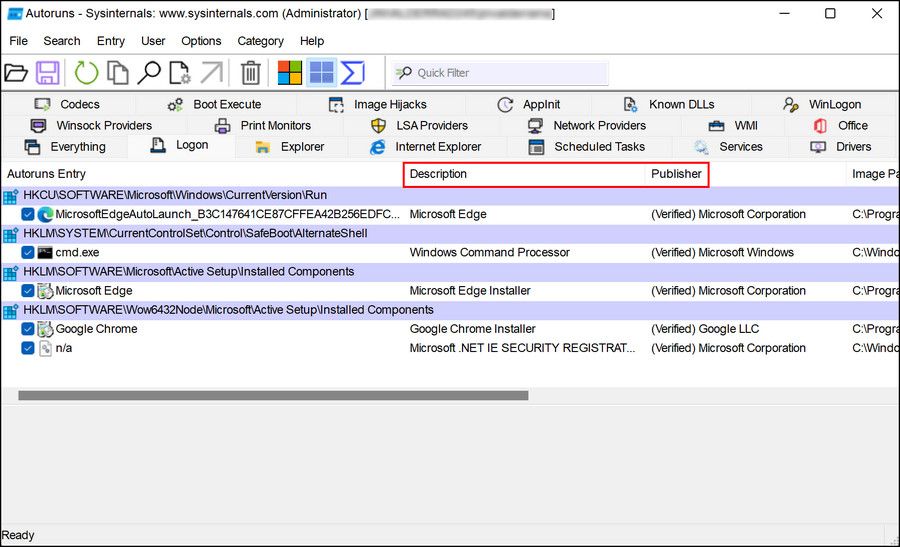
Task: Open the Entry menu
Action: pos(111,41)
